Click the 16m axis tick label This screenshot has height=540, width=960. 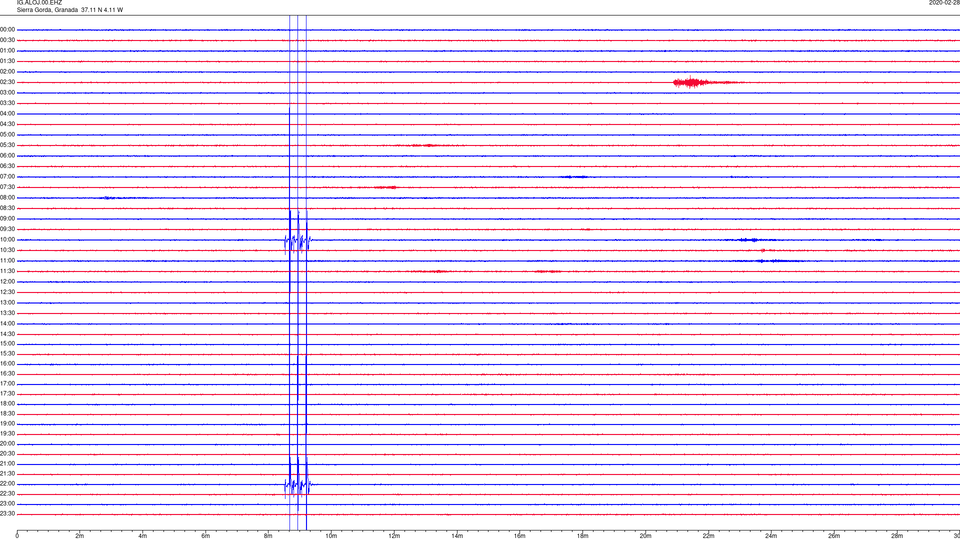point(520,536)
